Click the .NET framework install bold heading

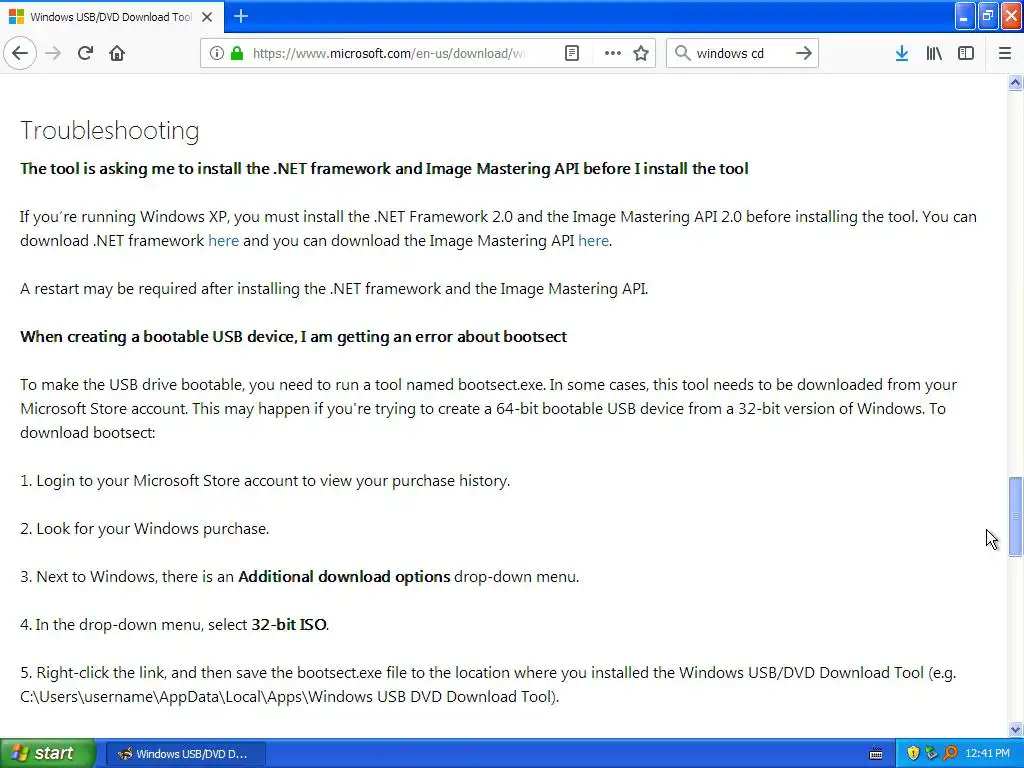pos(384,168)
